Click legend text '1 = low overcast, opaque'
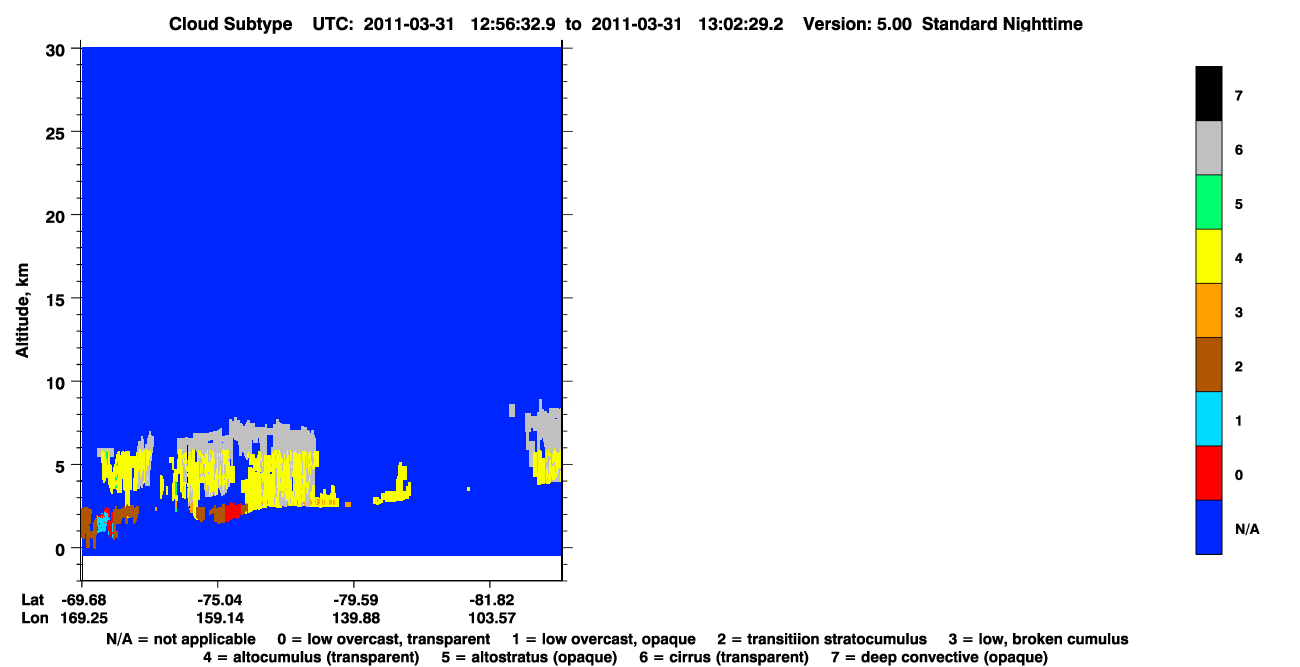Screen dimensions: 1300x667 pyautogui.click(x=604, y=639)
